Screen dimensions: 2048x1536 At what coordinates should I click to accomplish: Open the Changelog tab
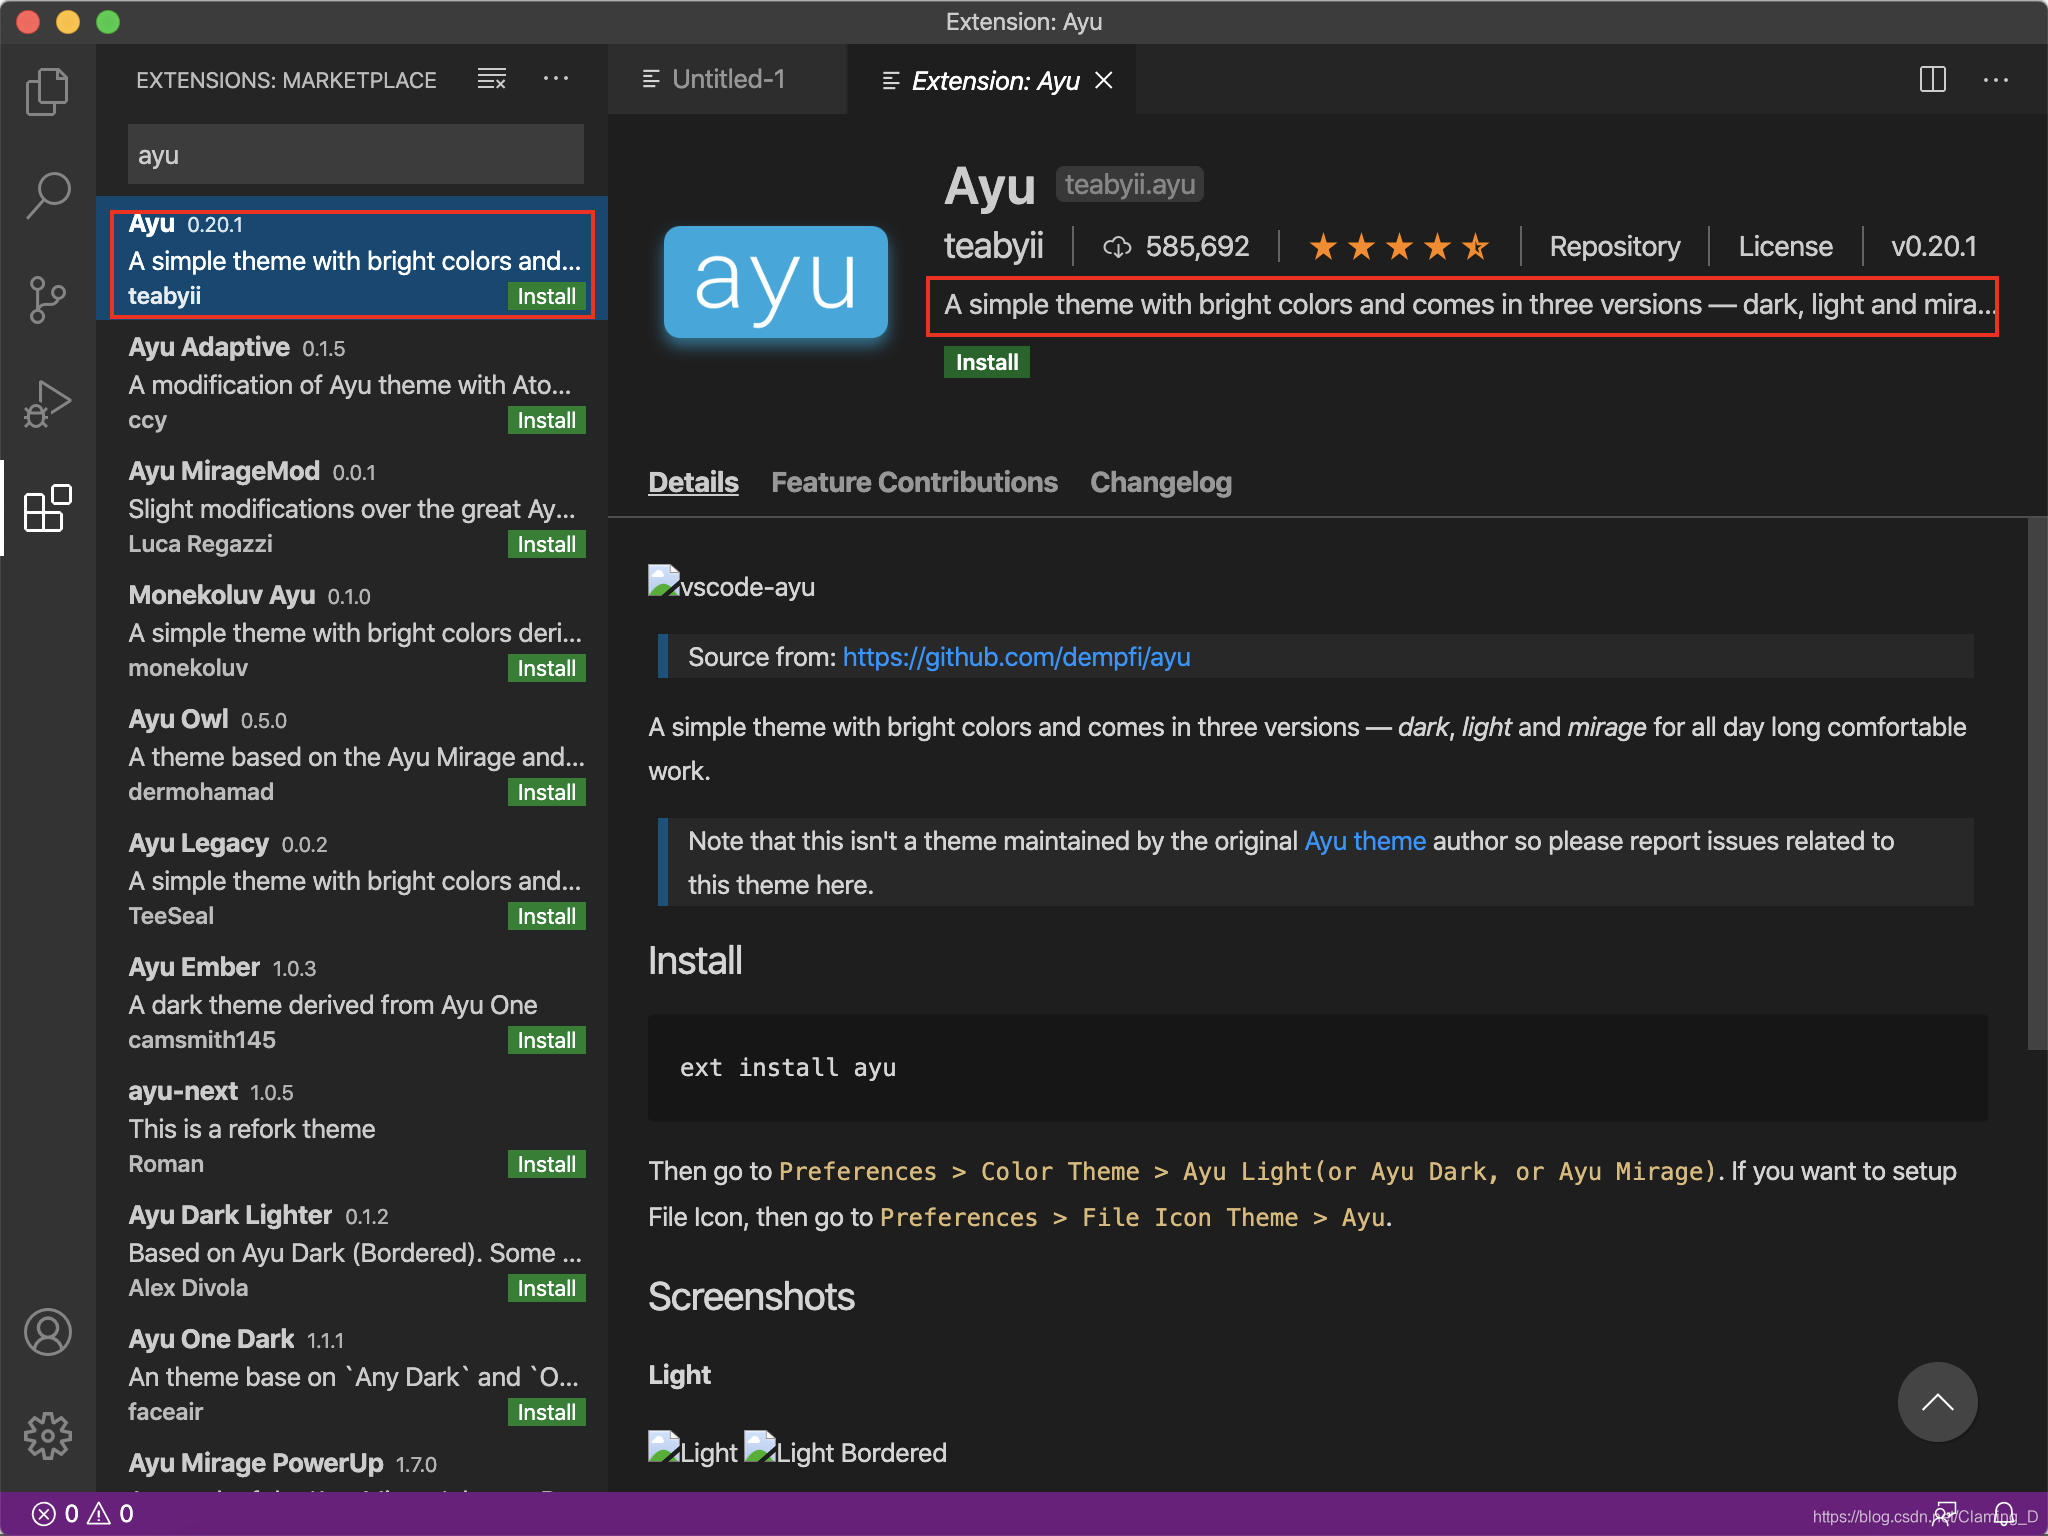coord(1160,482)
